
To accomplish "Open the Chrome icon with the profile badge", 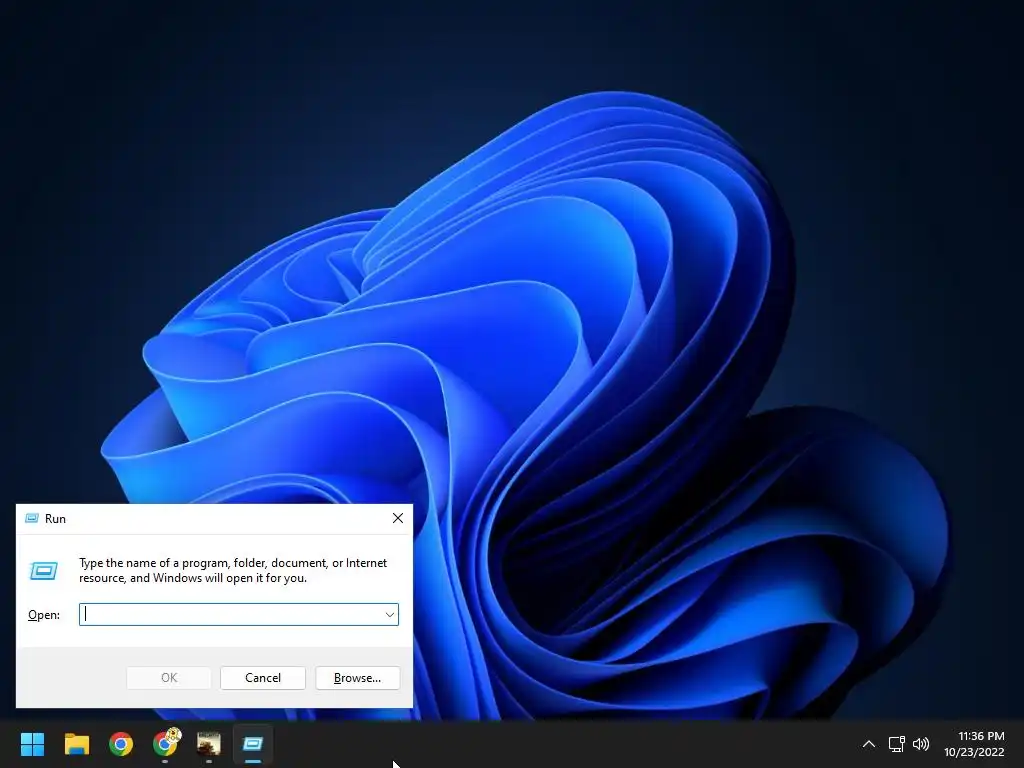I will (x=166, y=742).
